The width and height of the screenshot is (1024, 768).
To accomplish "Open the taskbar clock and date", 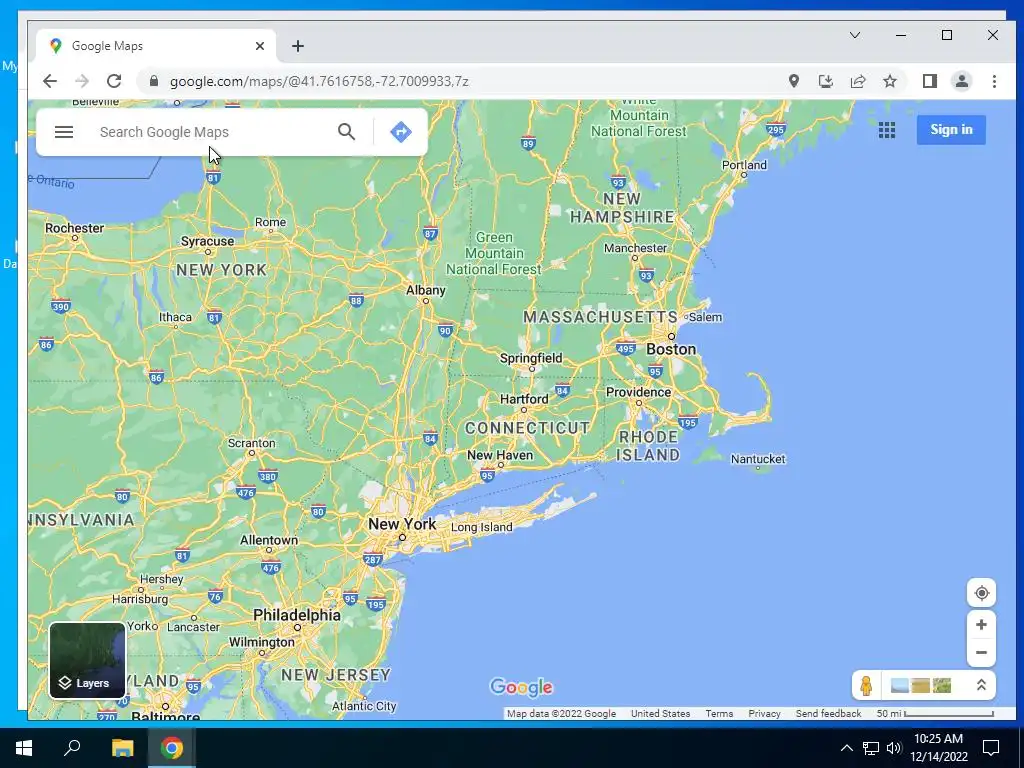I will pyautogui.click(x=938, y=748).
